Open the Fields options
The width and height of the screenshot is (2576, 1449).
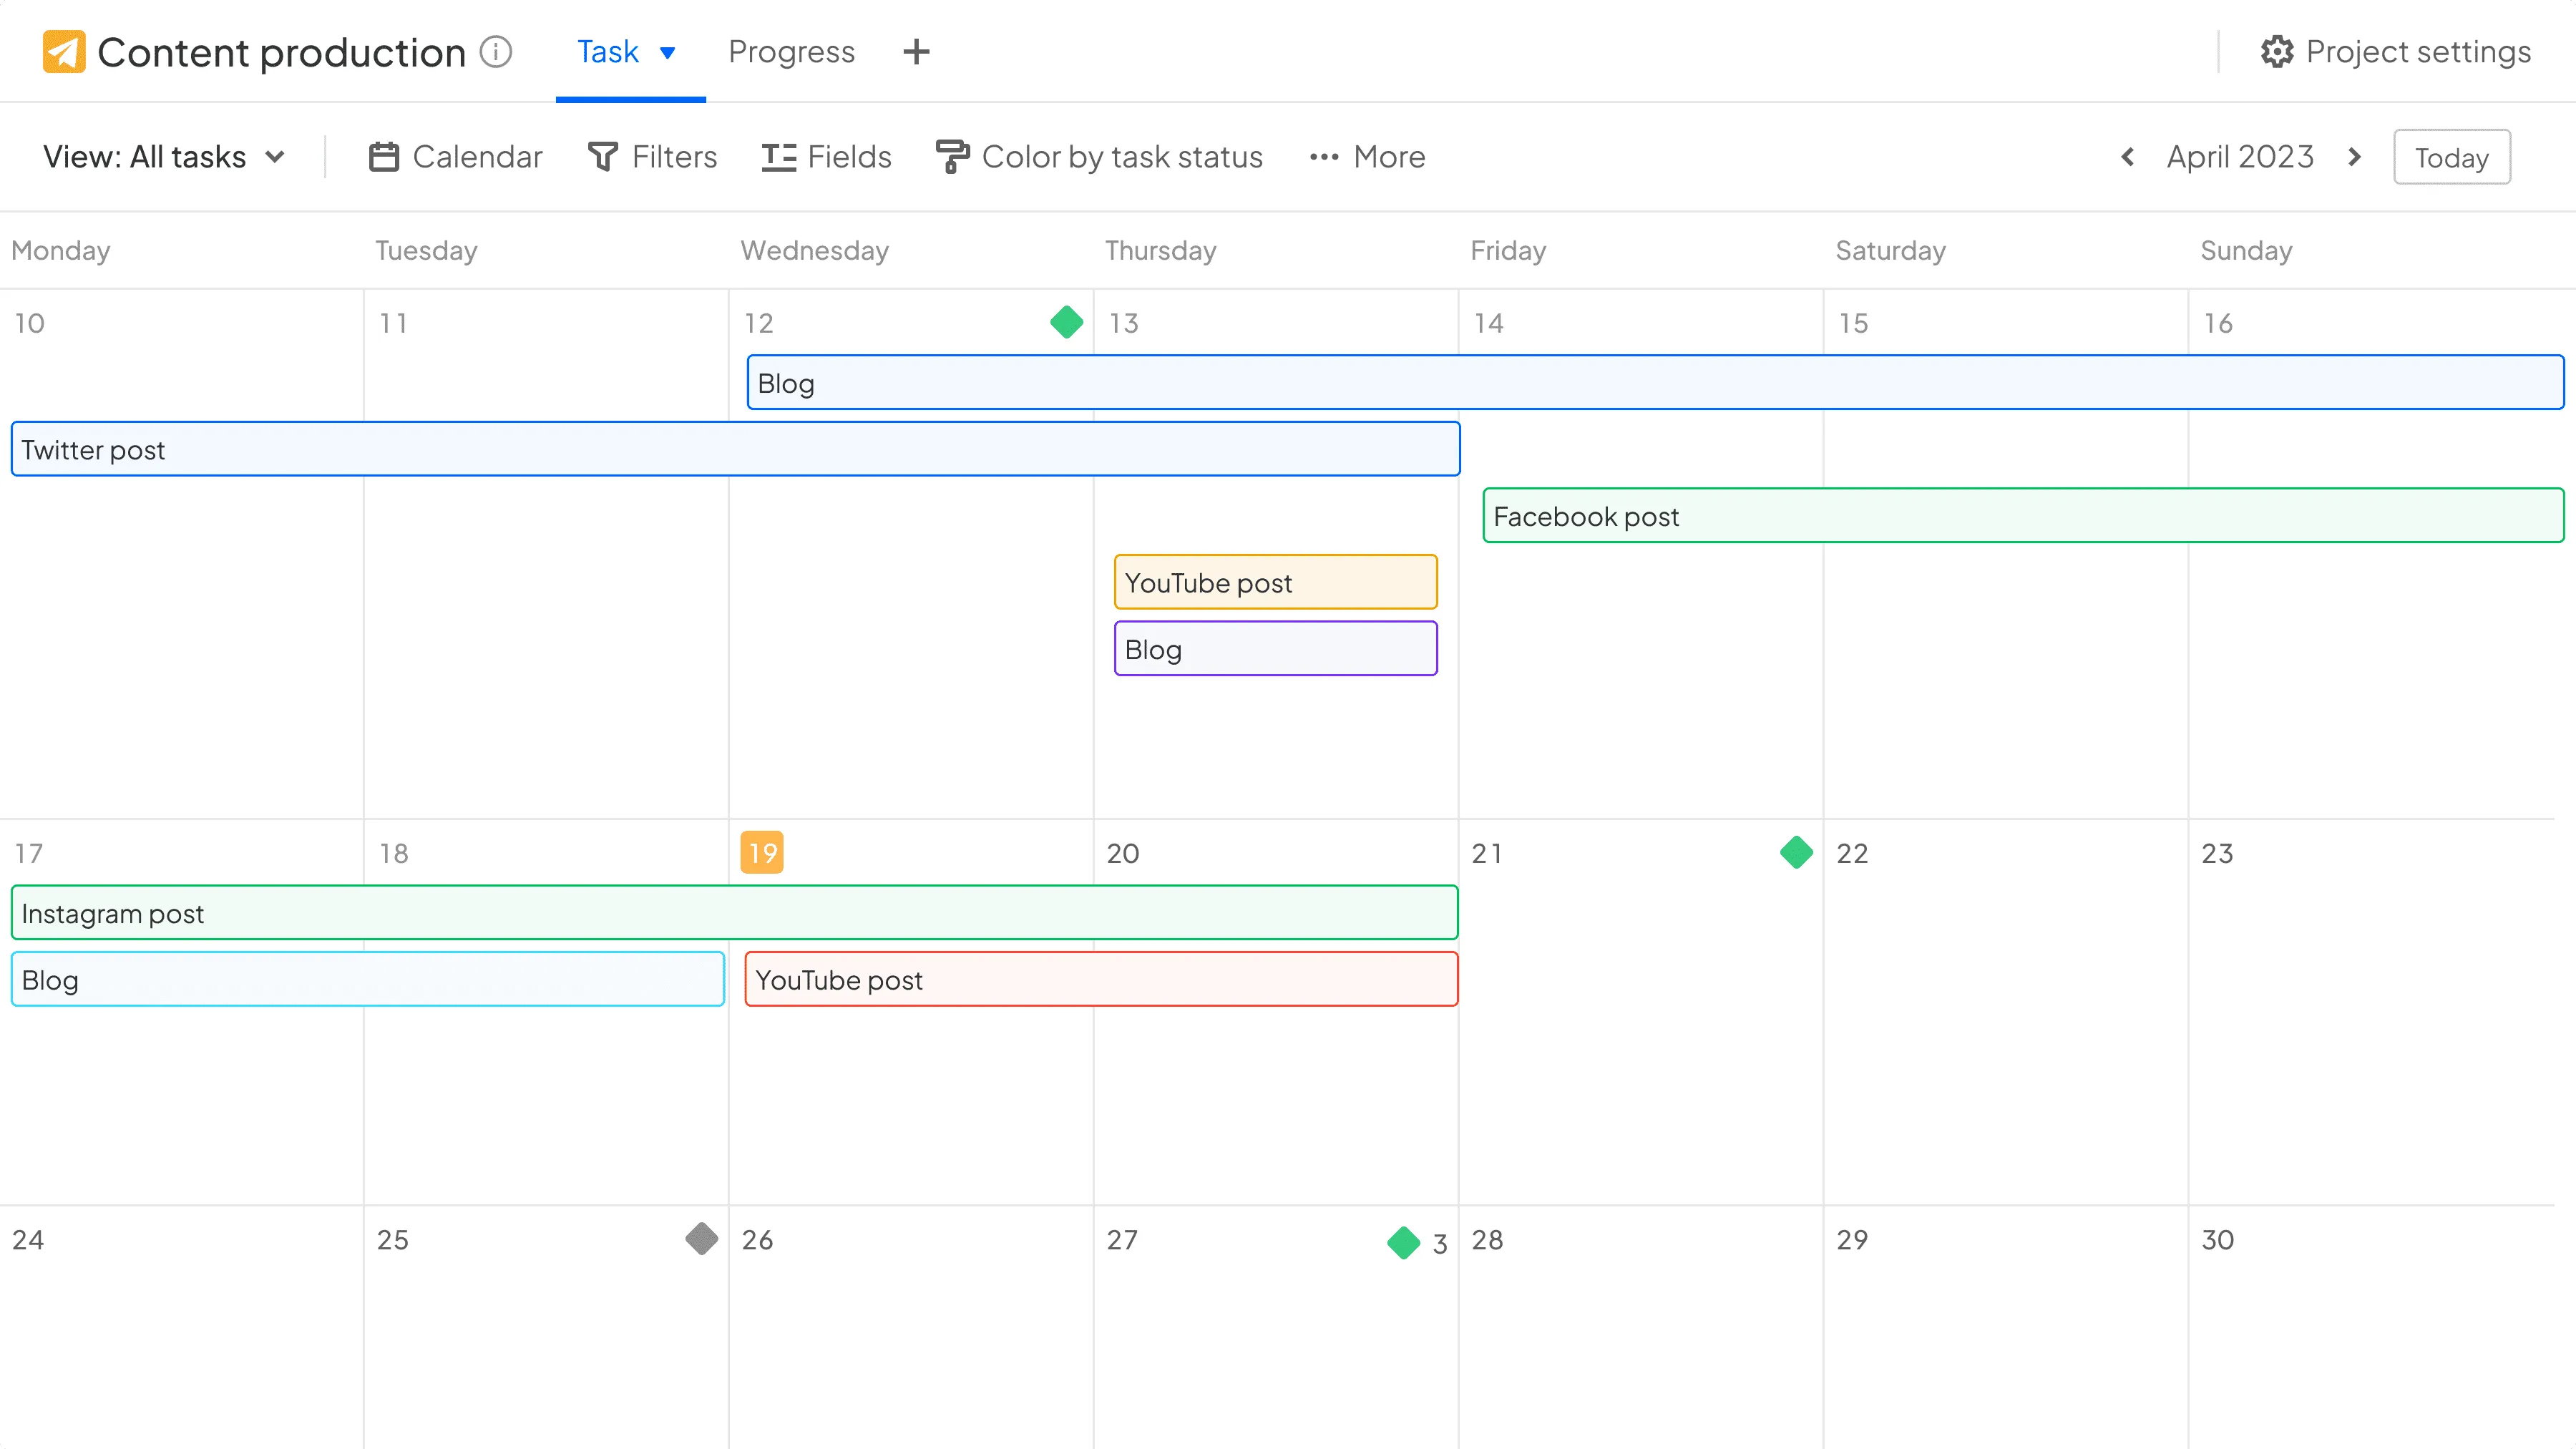(826, 157)
